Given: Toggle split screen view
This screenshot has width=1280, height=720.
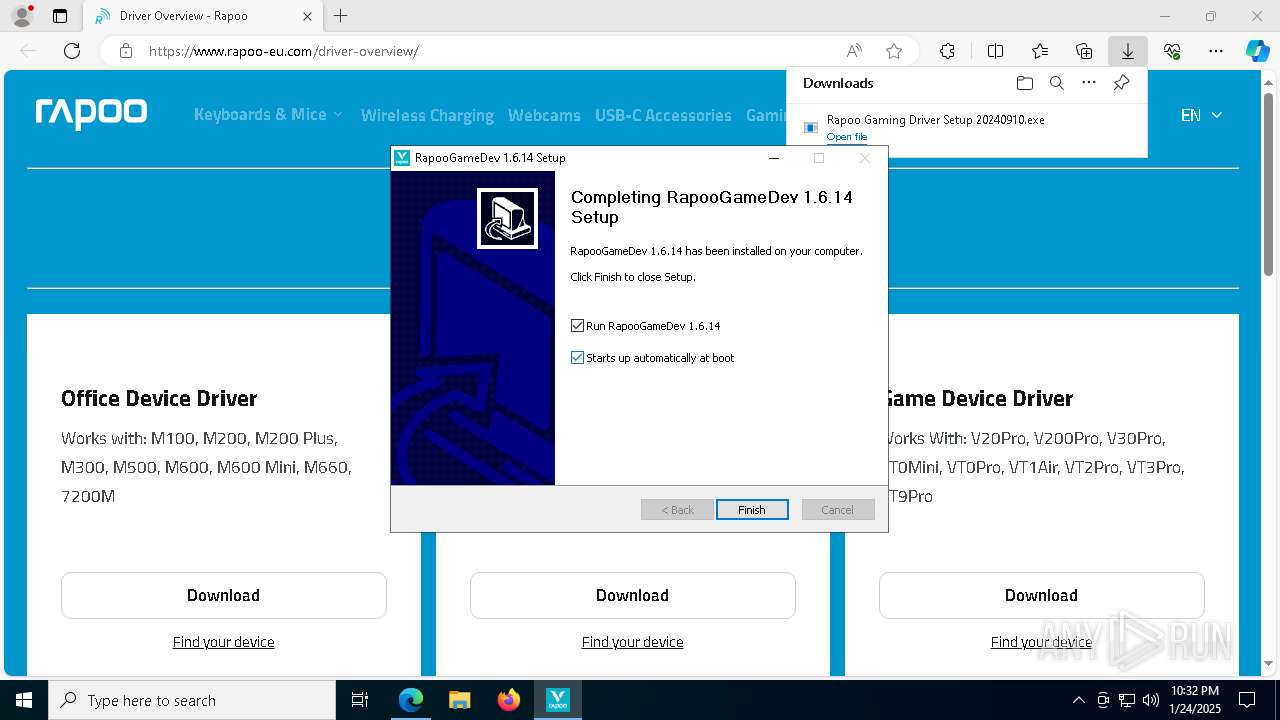Looking at the screenshot, I should [995, 51].
